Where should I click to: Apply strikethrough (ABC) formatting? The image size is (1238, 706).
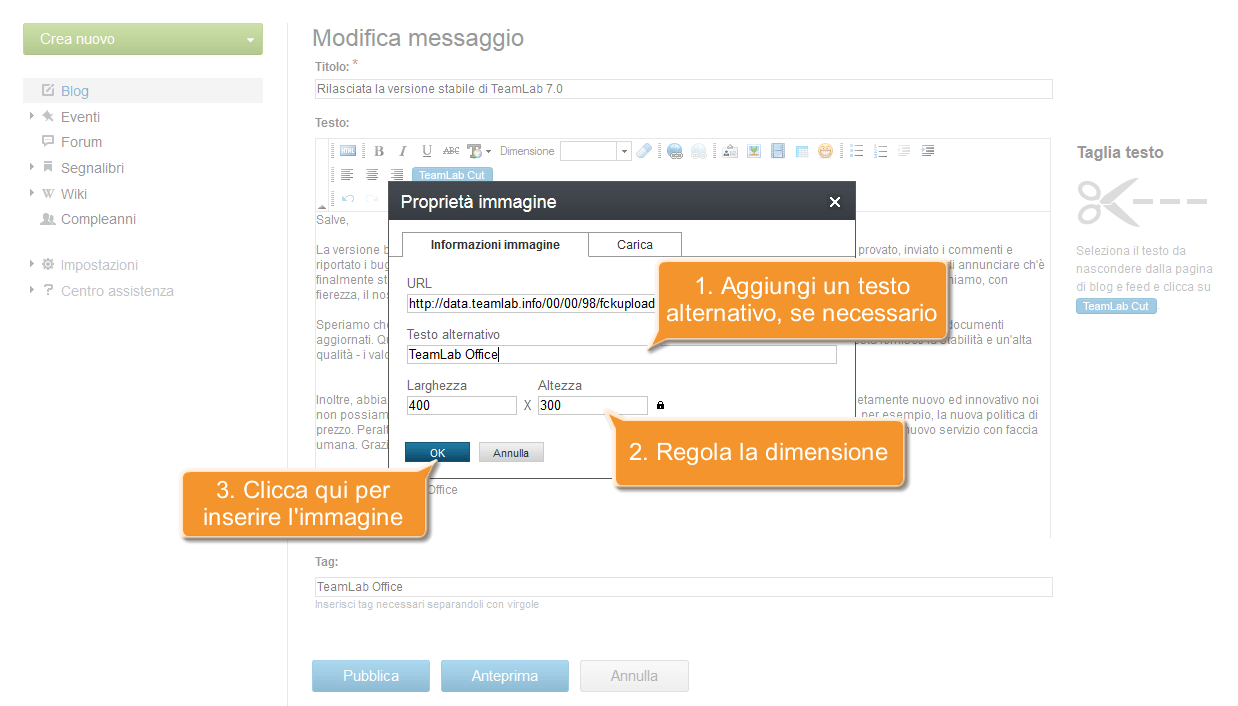(x=451, y=151)
